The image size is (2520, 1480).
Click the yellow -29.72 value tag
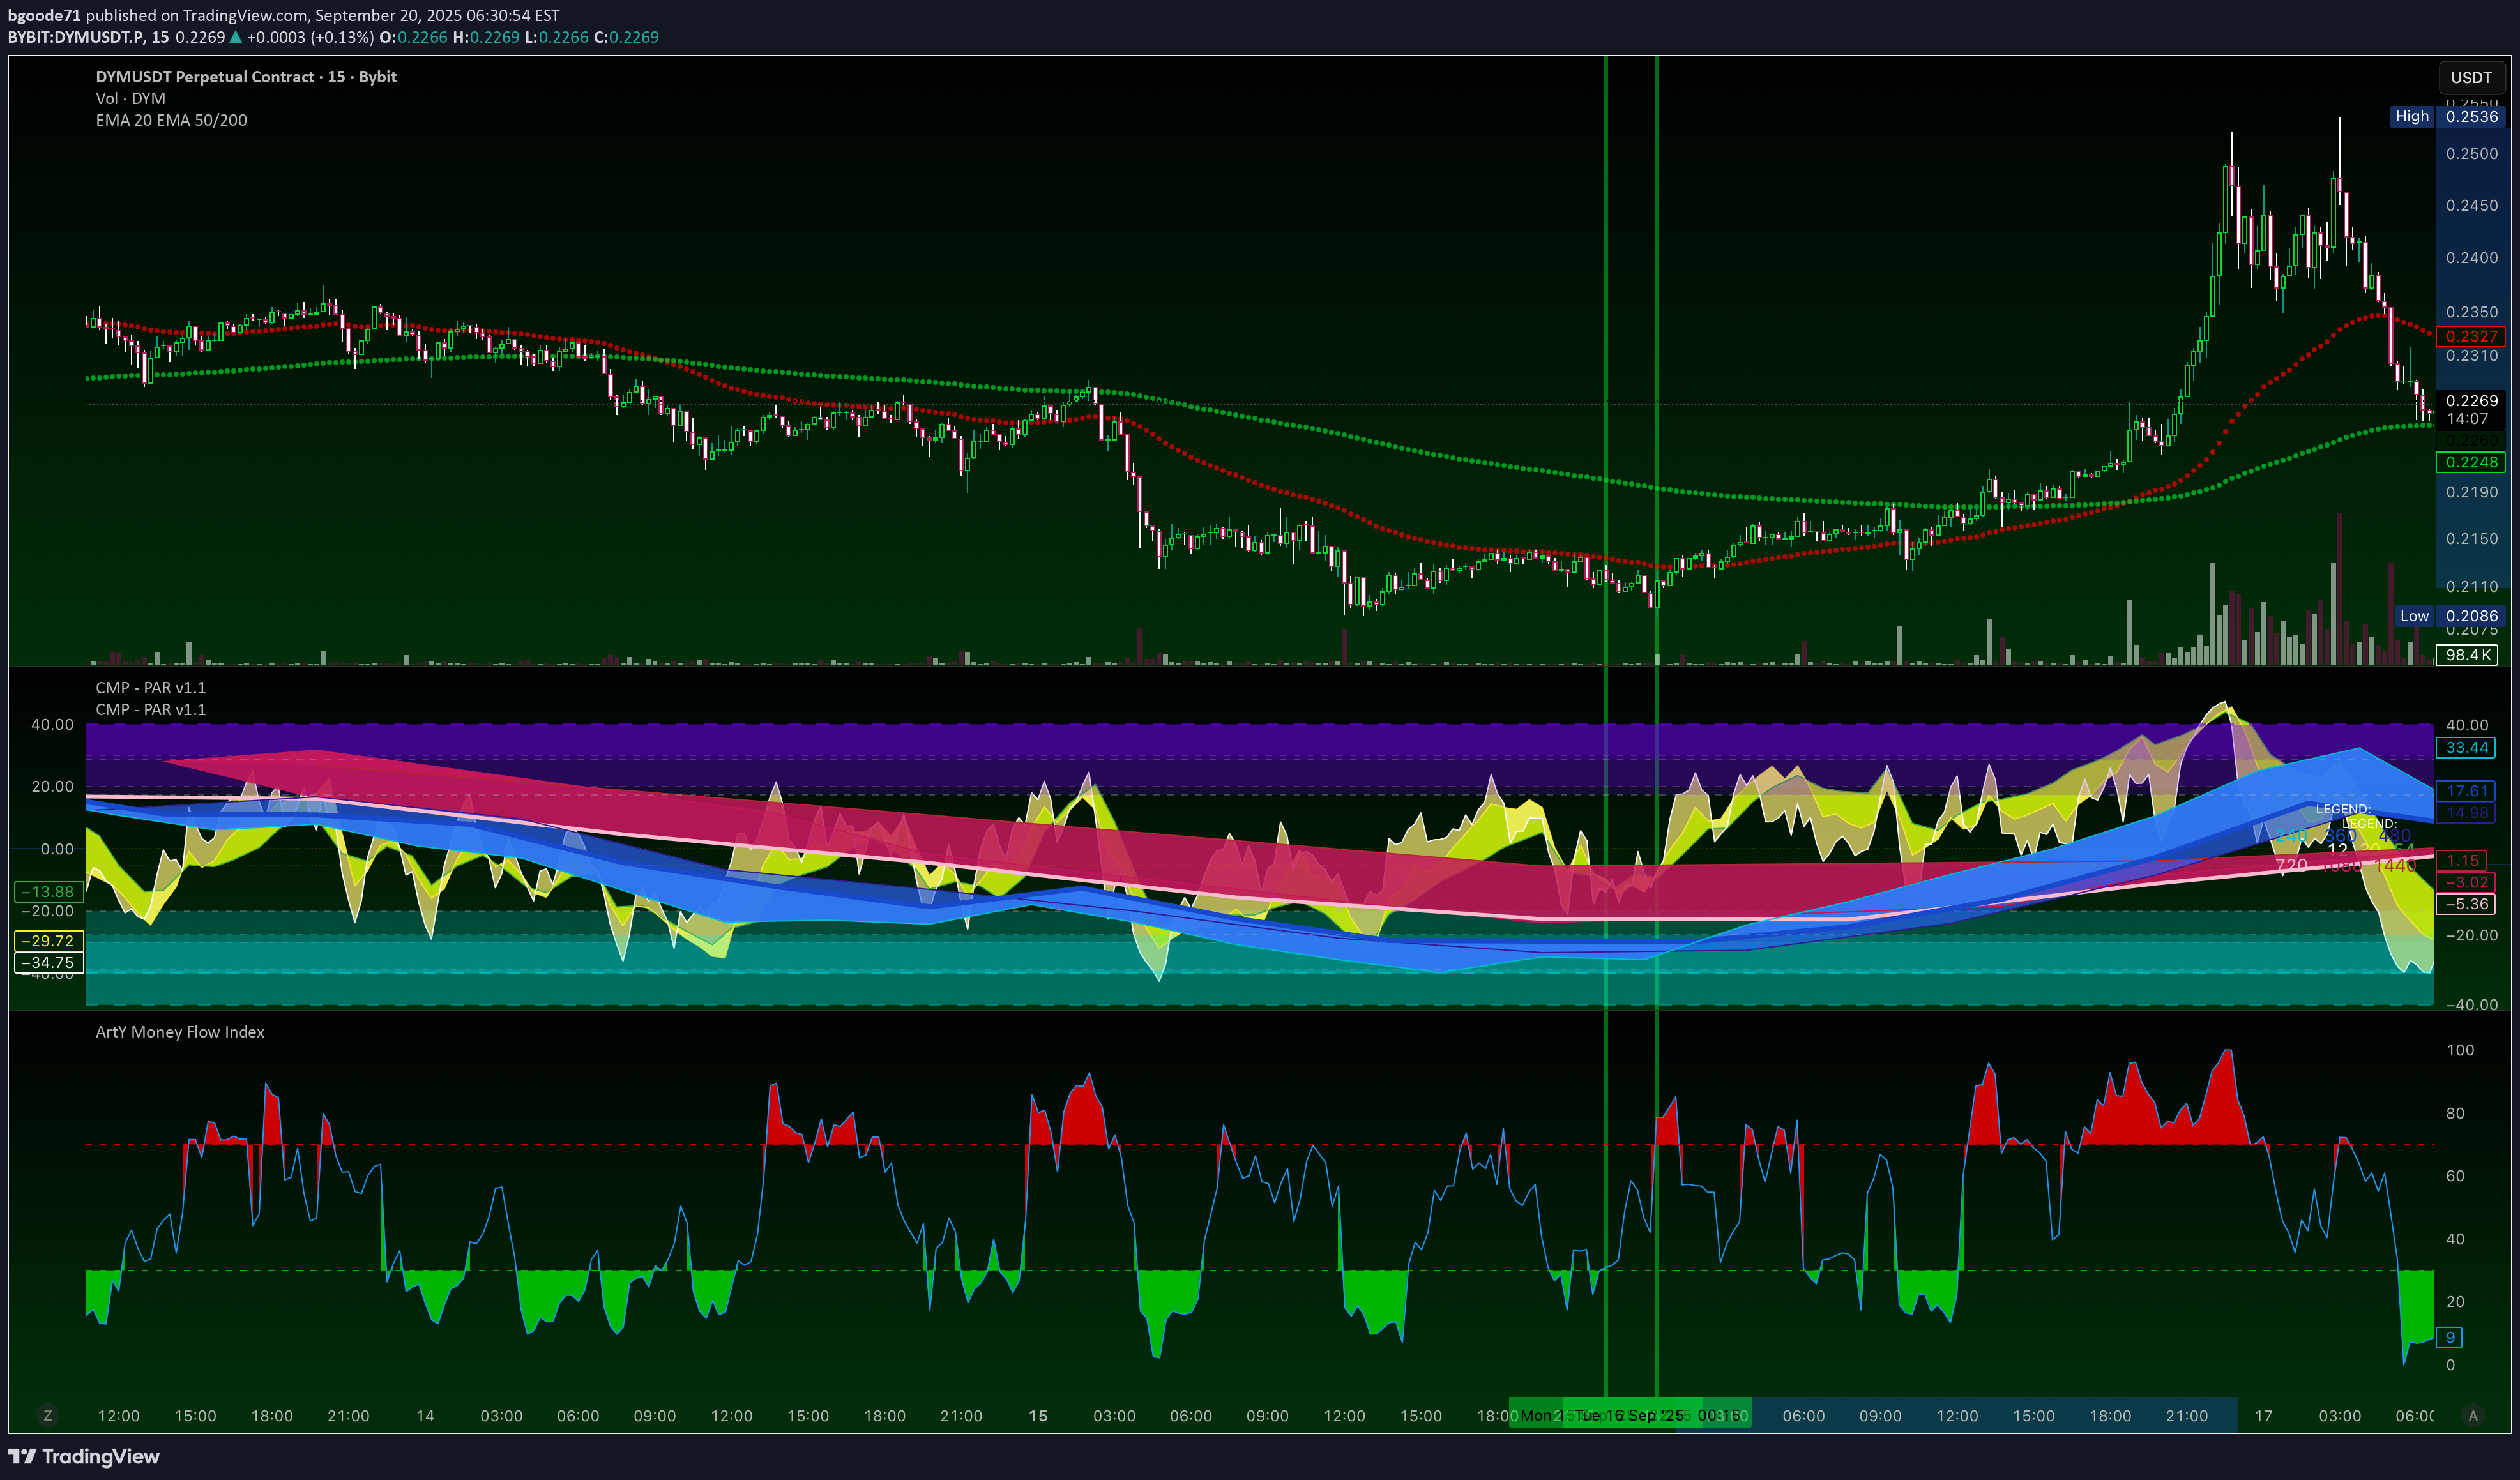(x=48, y=941)
